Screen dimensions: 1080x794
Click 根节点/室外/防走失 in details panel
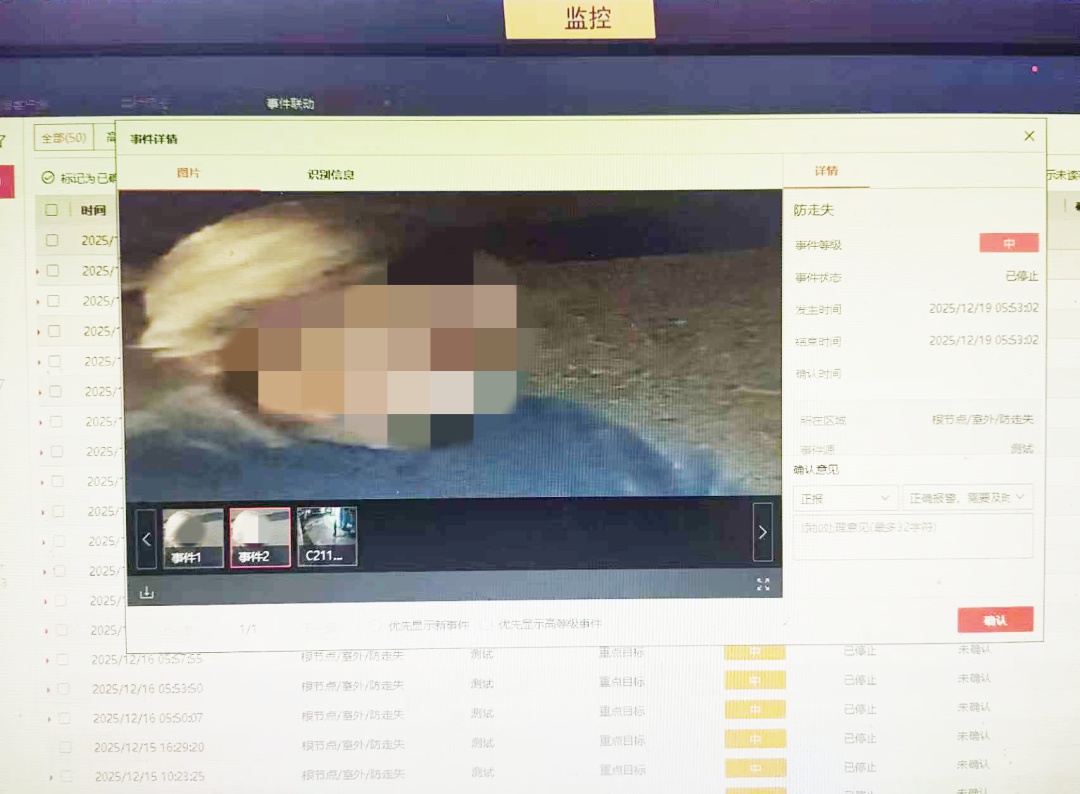click(983, 419)
